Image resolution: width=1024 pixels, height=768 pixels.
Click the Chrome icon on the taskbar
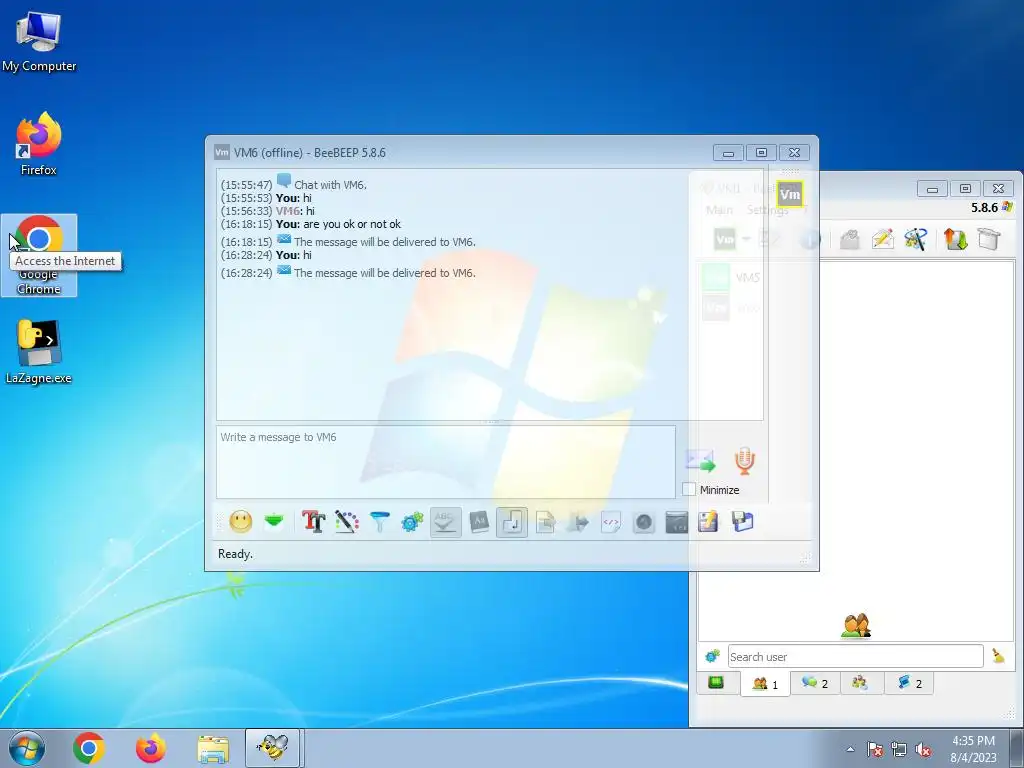tap(89, 748)
